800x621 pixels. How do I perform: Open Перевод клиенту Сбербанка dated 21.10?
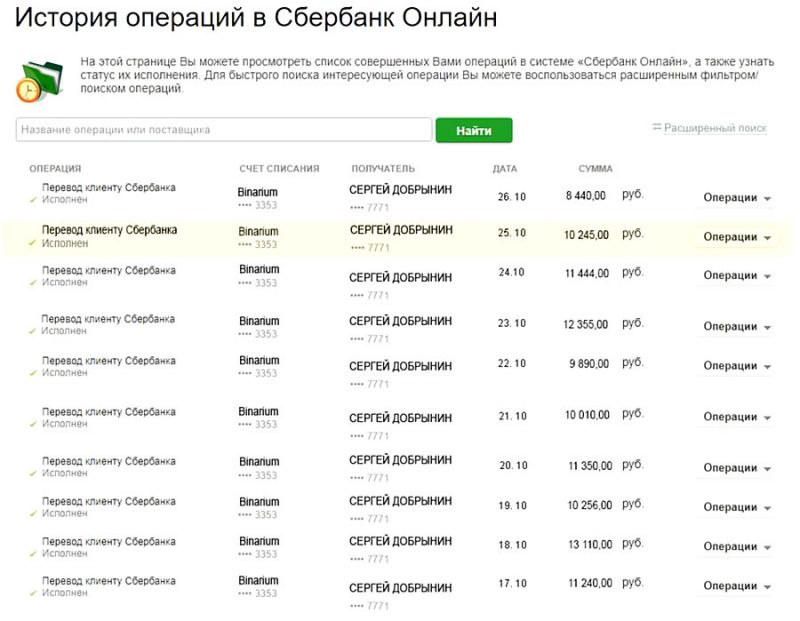(109, 411)
